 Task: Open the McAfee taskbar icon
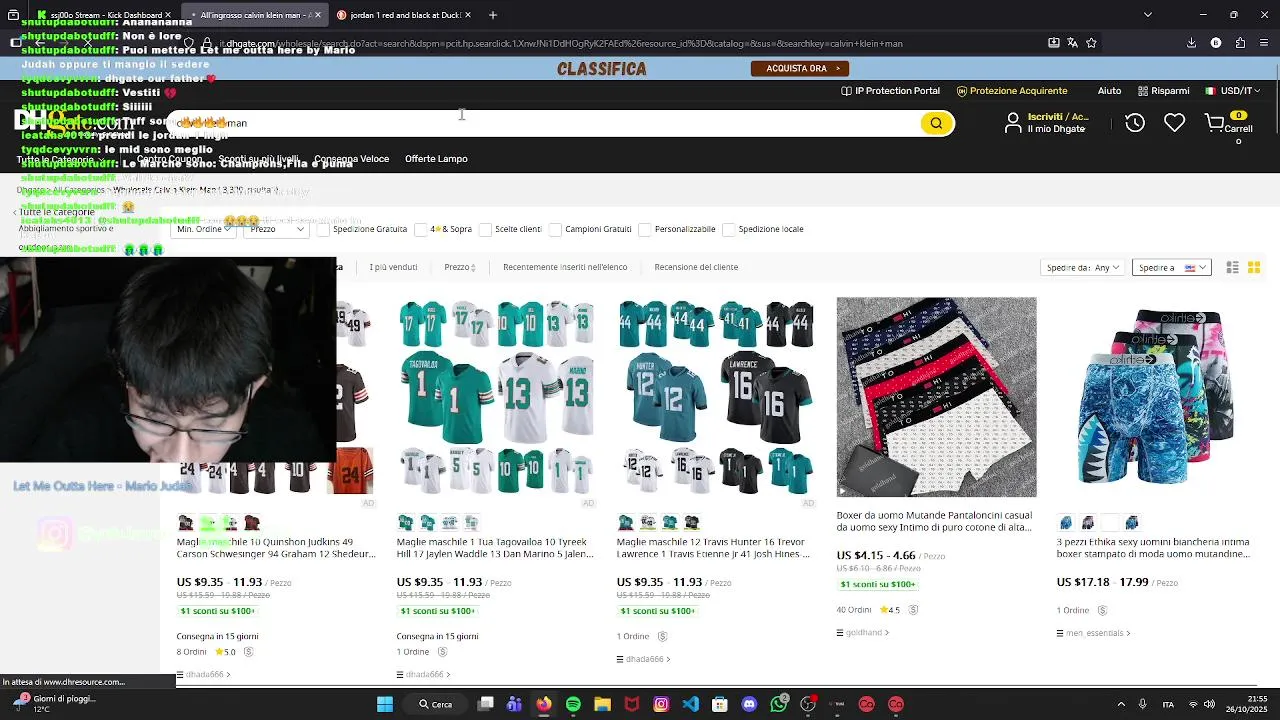[631, 704]
